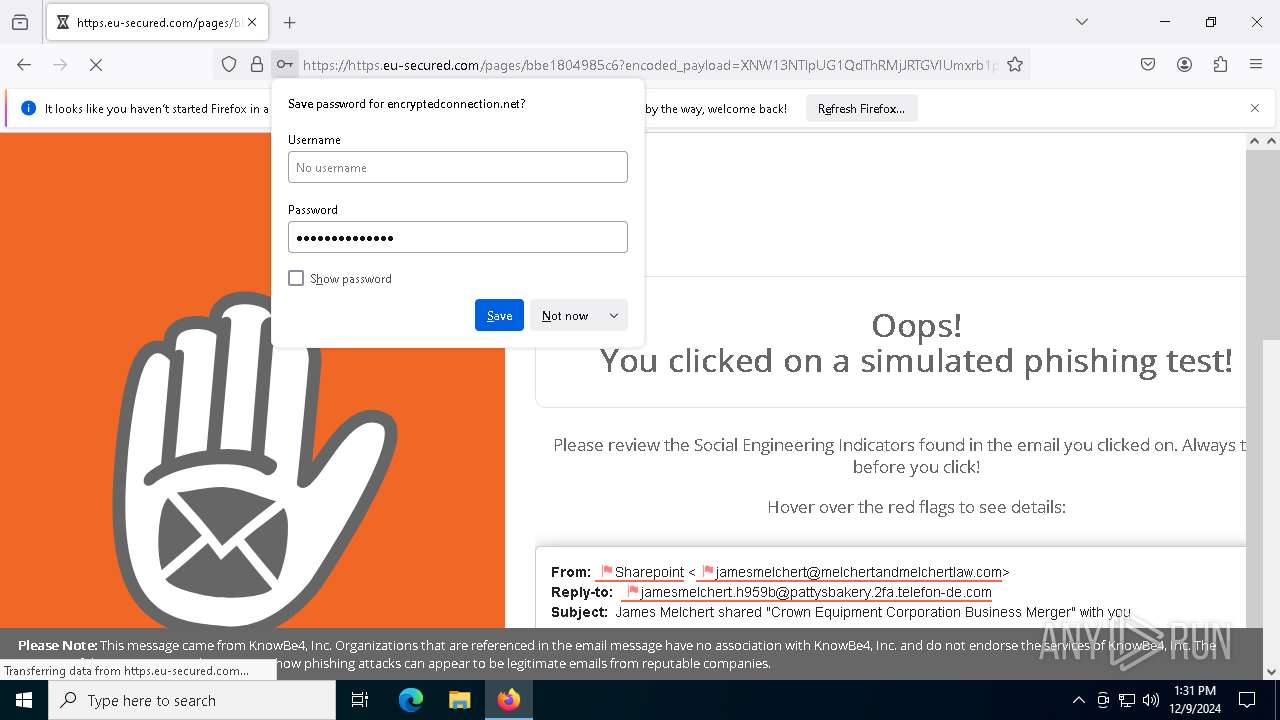1280x720 pixels.
Task: Click the Username field in save password popup
Action: (458, 167)
